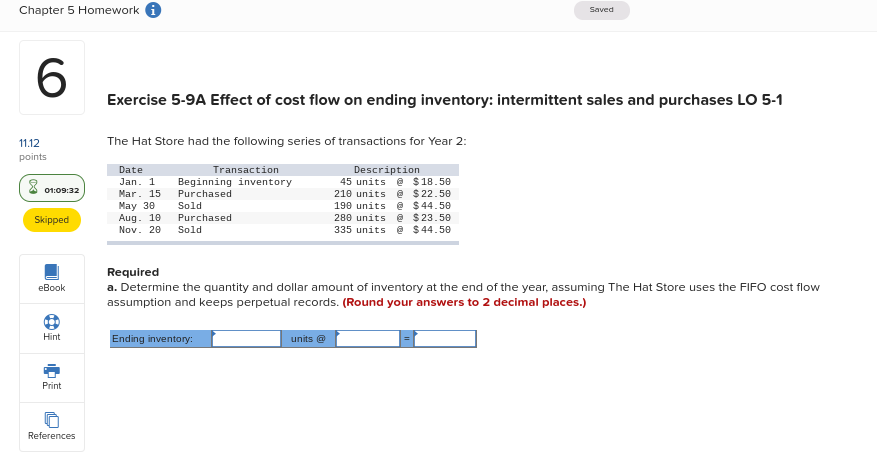Click the '45 units' quantity
Screen dimensions: 877x472
coord(363,182)
